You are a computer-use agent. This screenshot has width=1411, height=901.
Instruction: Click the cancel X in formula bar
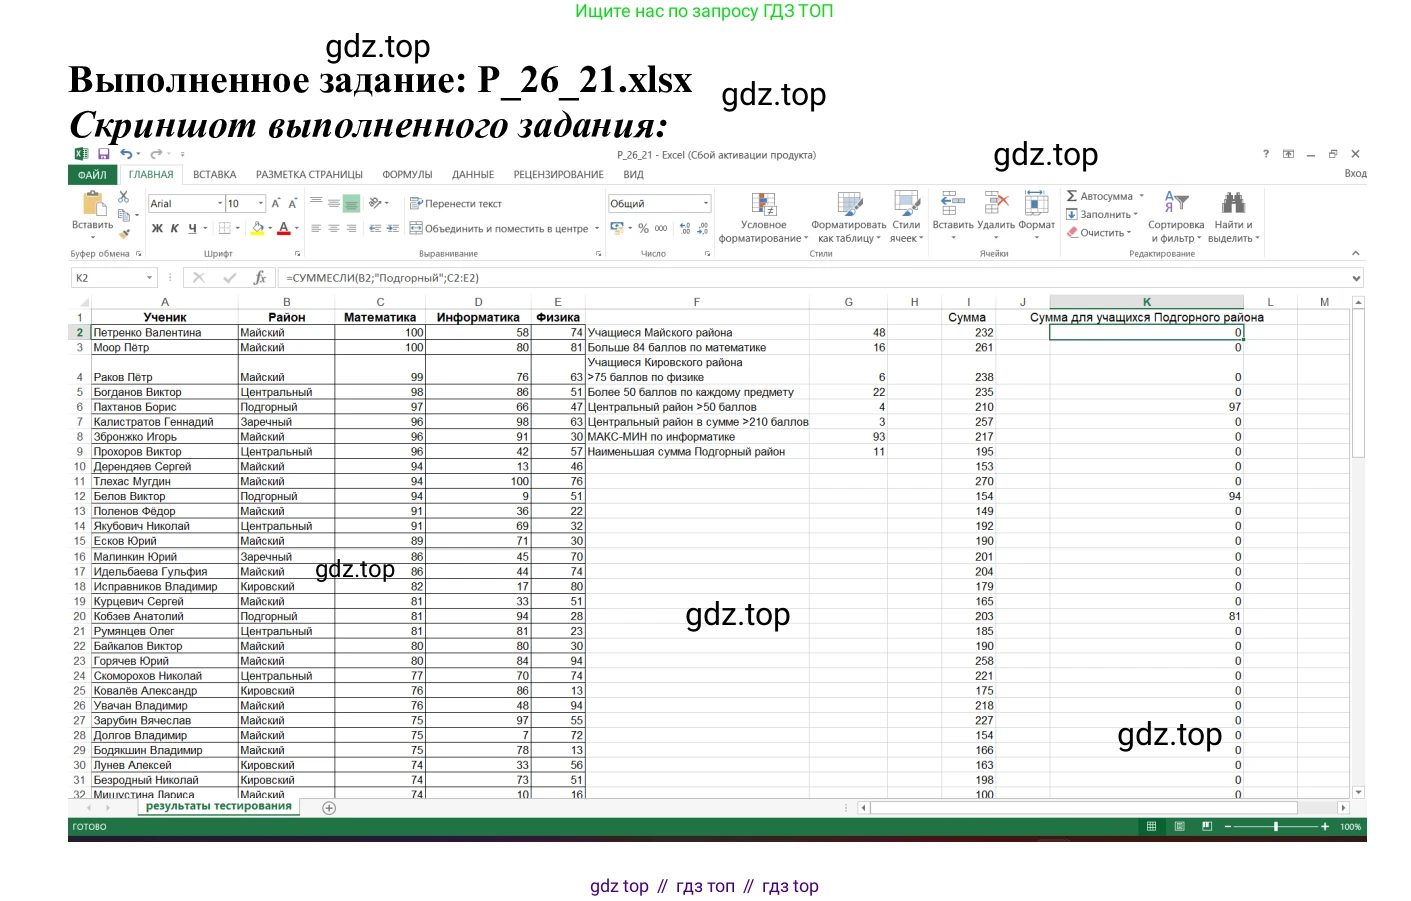[x=199, y=278]
